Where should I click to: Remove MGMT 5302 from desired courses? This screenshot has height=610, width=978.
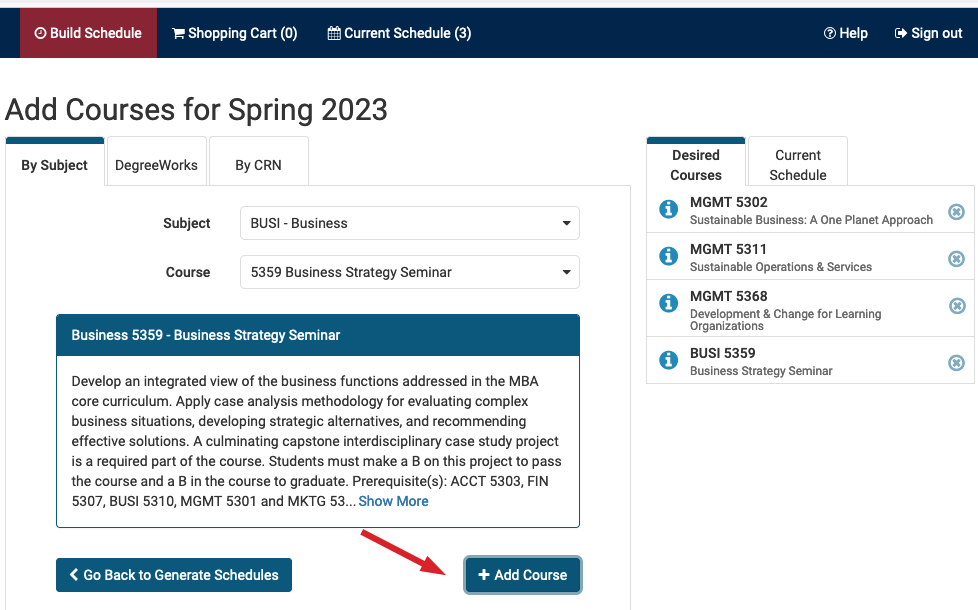(x=956, y=212)
